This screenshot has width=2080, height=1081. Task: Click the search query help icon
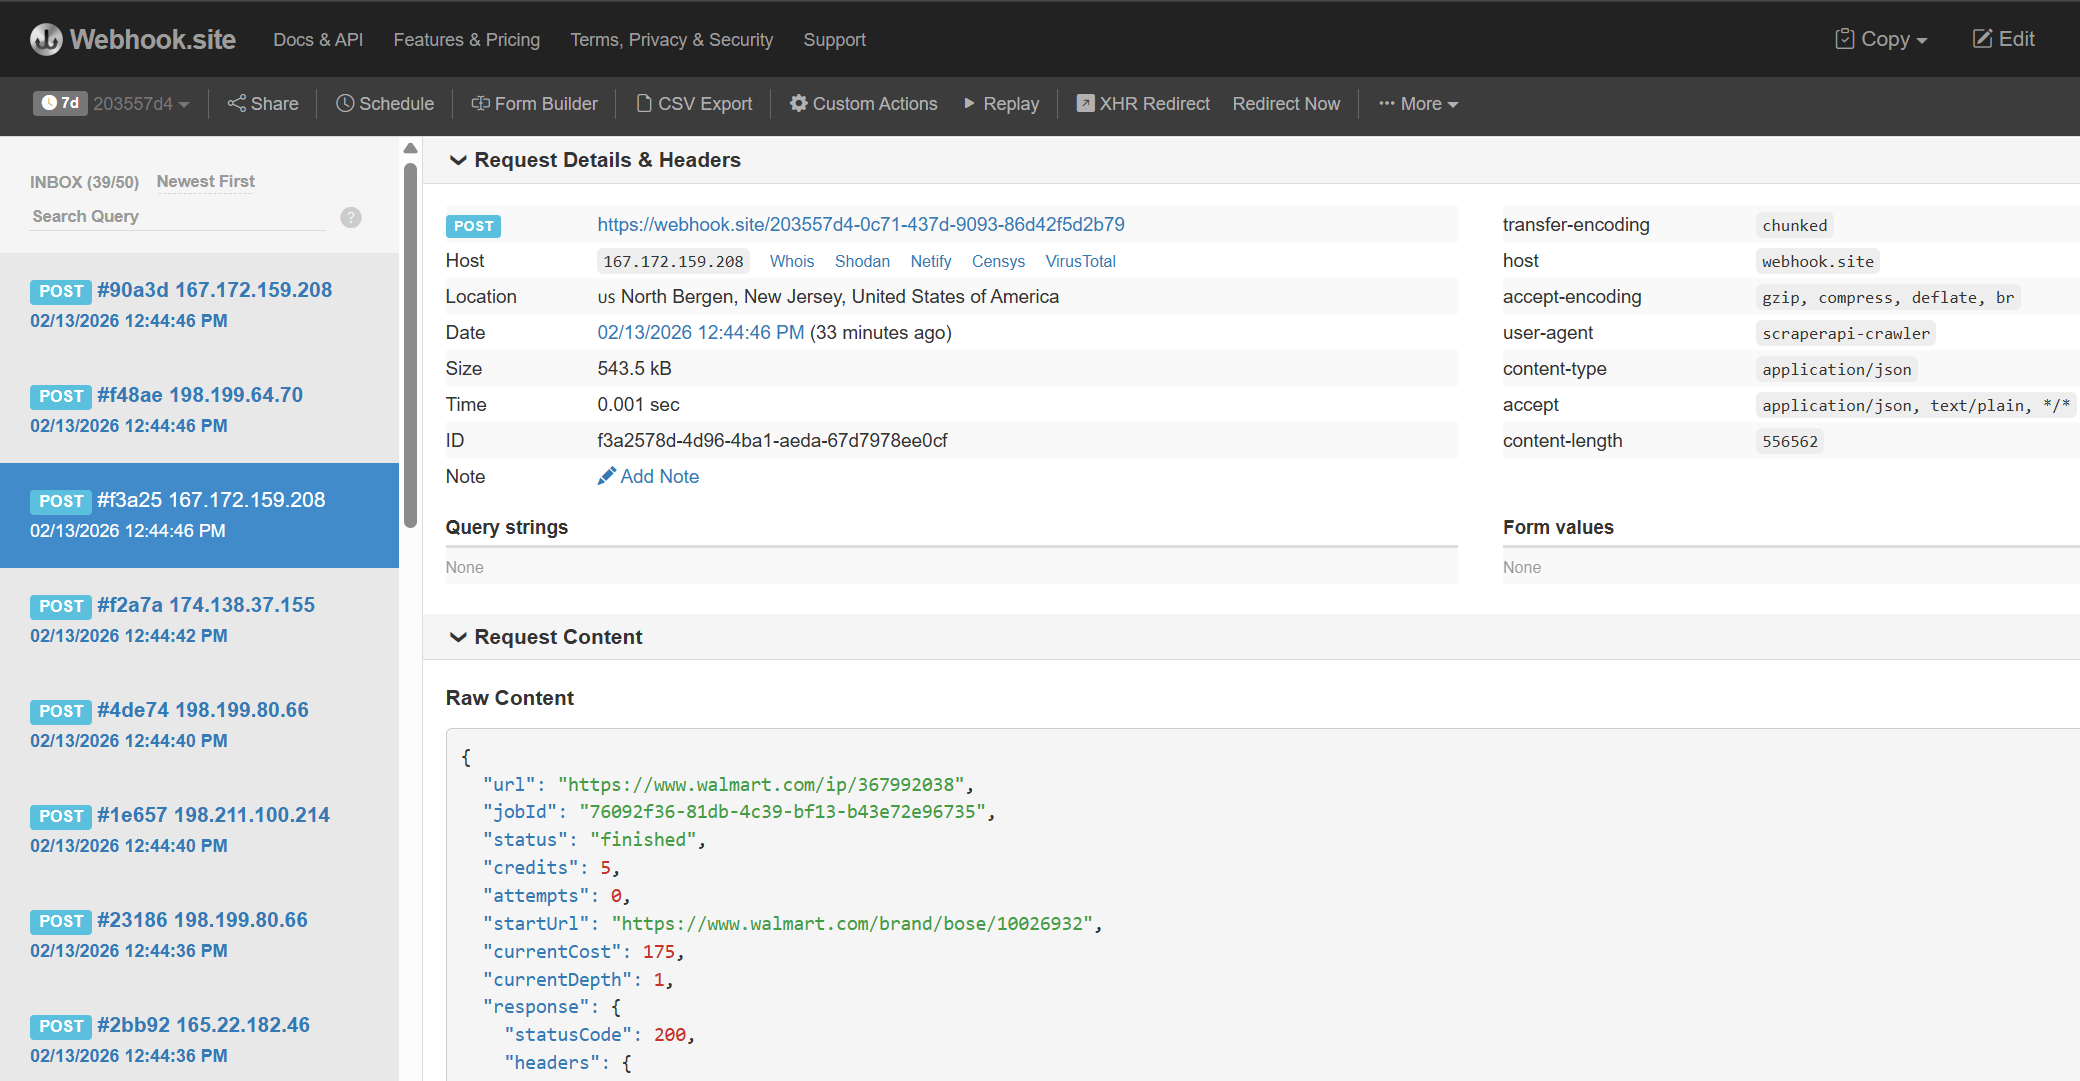pos(351,217)
